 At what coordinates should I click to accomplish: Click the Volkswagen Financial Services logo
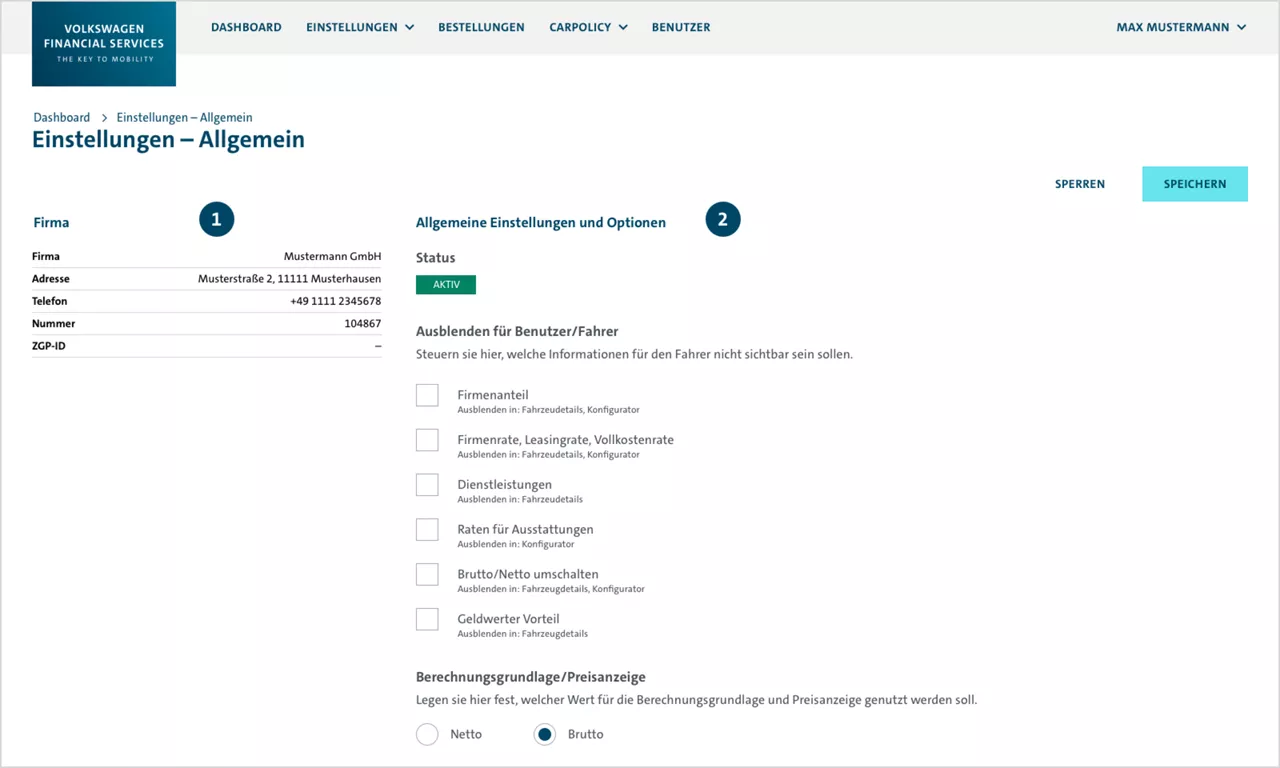(x=103, y=43)
